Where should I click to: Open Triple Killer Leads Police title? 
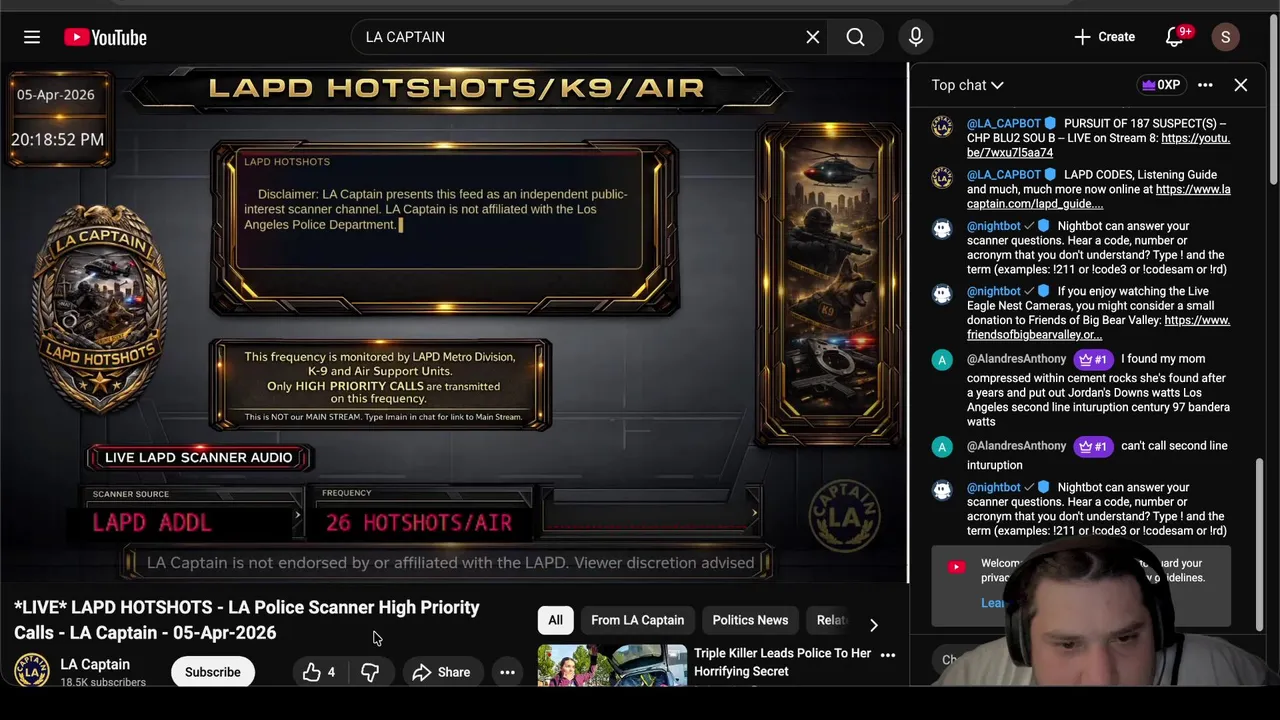tap(783, 662)
